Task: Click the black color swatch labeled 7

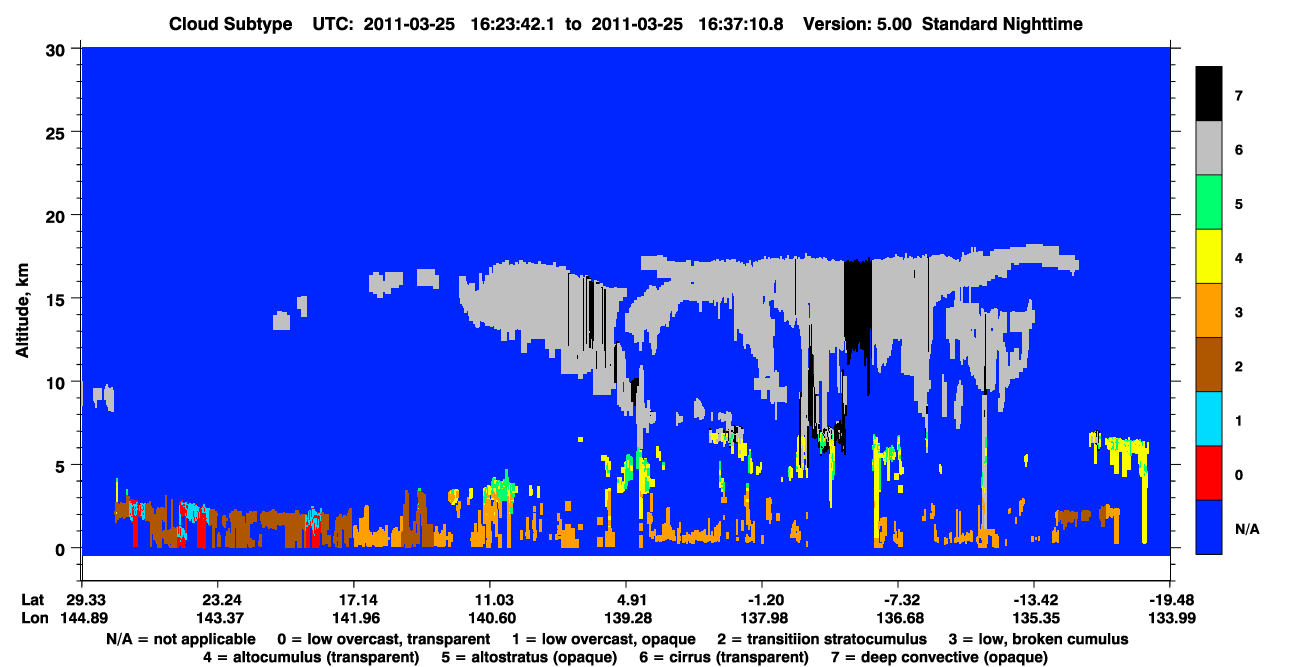Action: pos(1209,94)
